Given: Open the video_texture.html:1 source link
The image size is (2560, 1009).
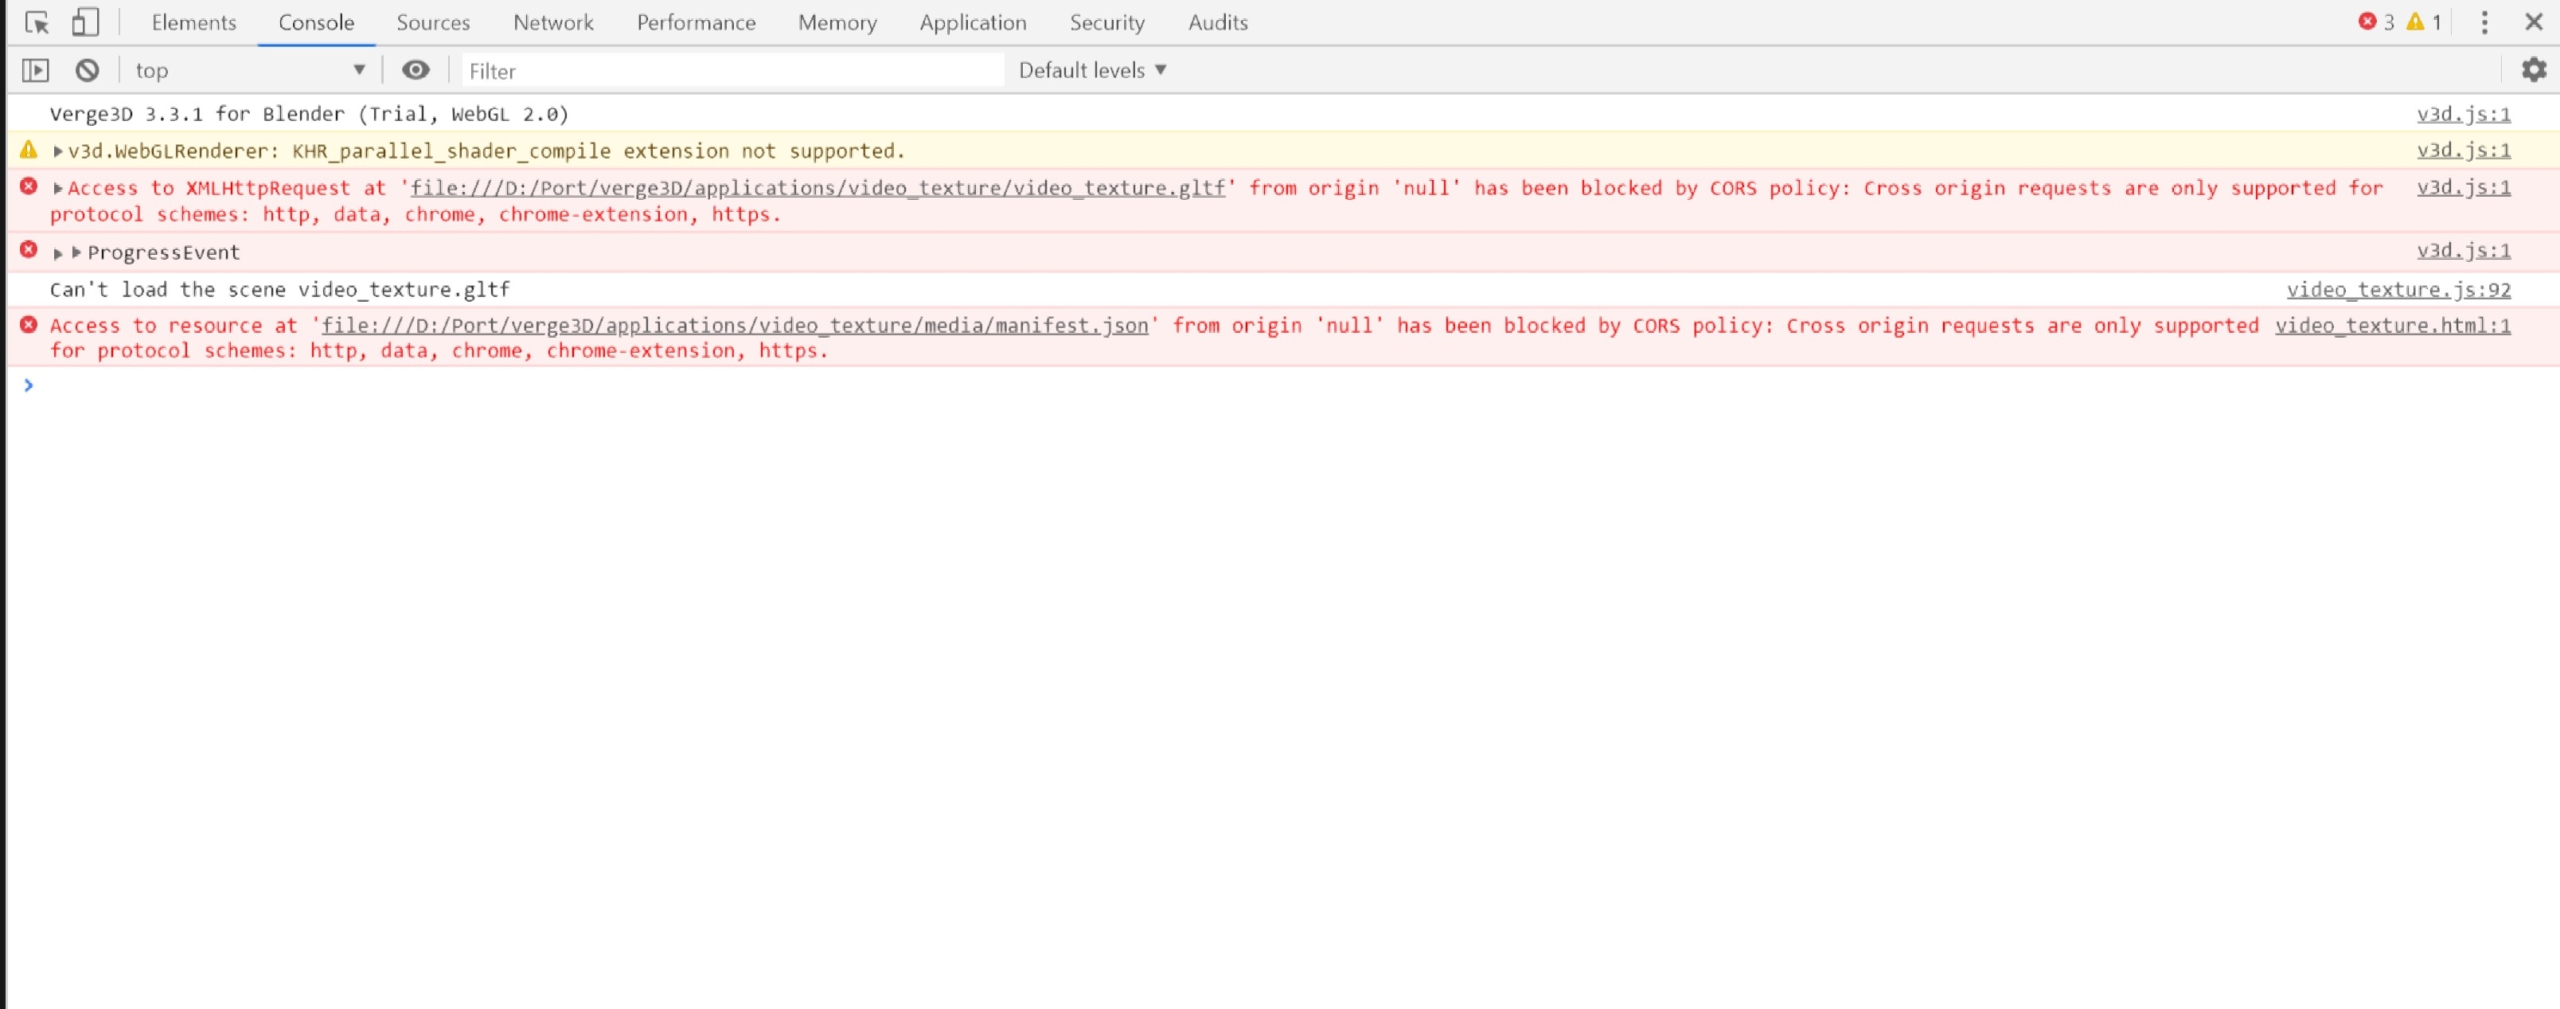Looking at the screenshot, I should tap(2392, 325).
